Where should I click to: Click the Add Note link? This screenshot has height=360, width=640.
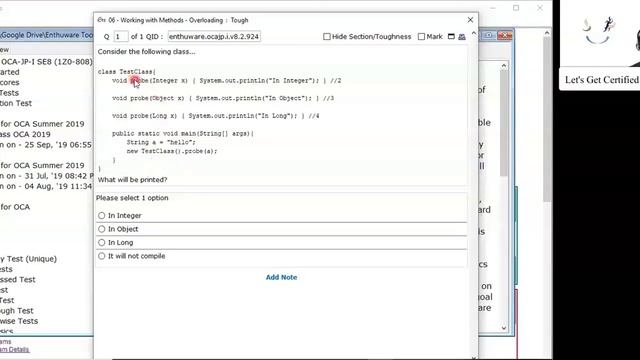(x=281, y=277)
